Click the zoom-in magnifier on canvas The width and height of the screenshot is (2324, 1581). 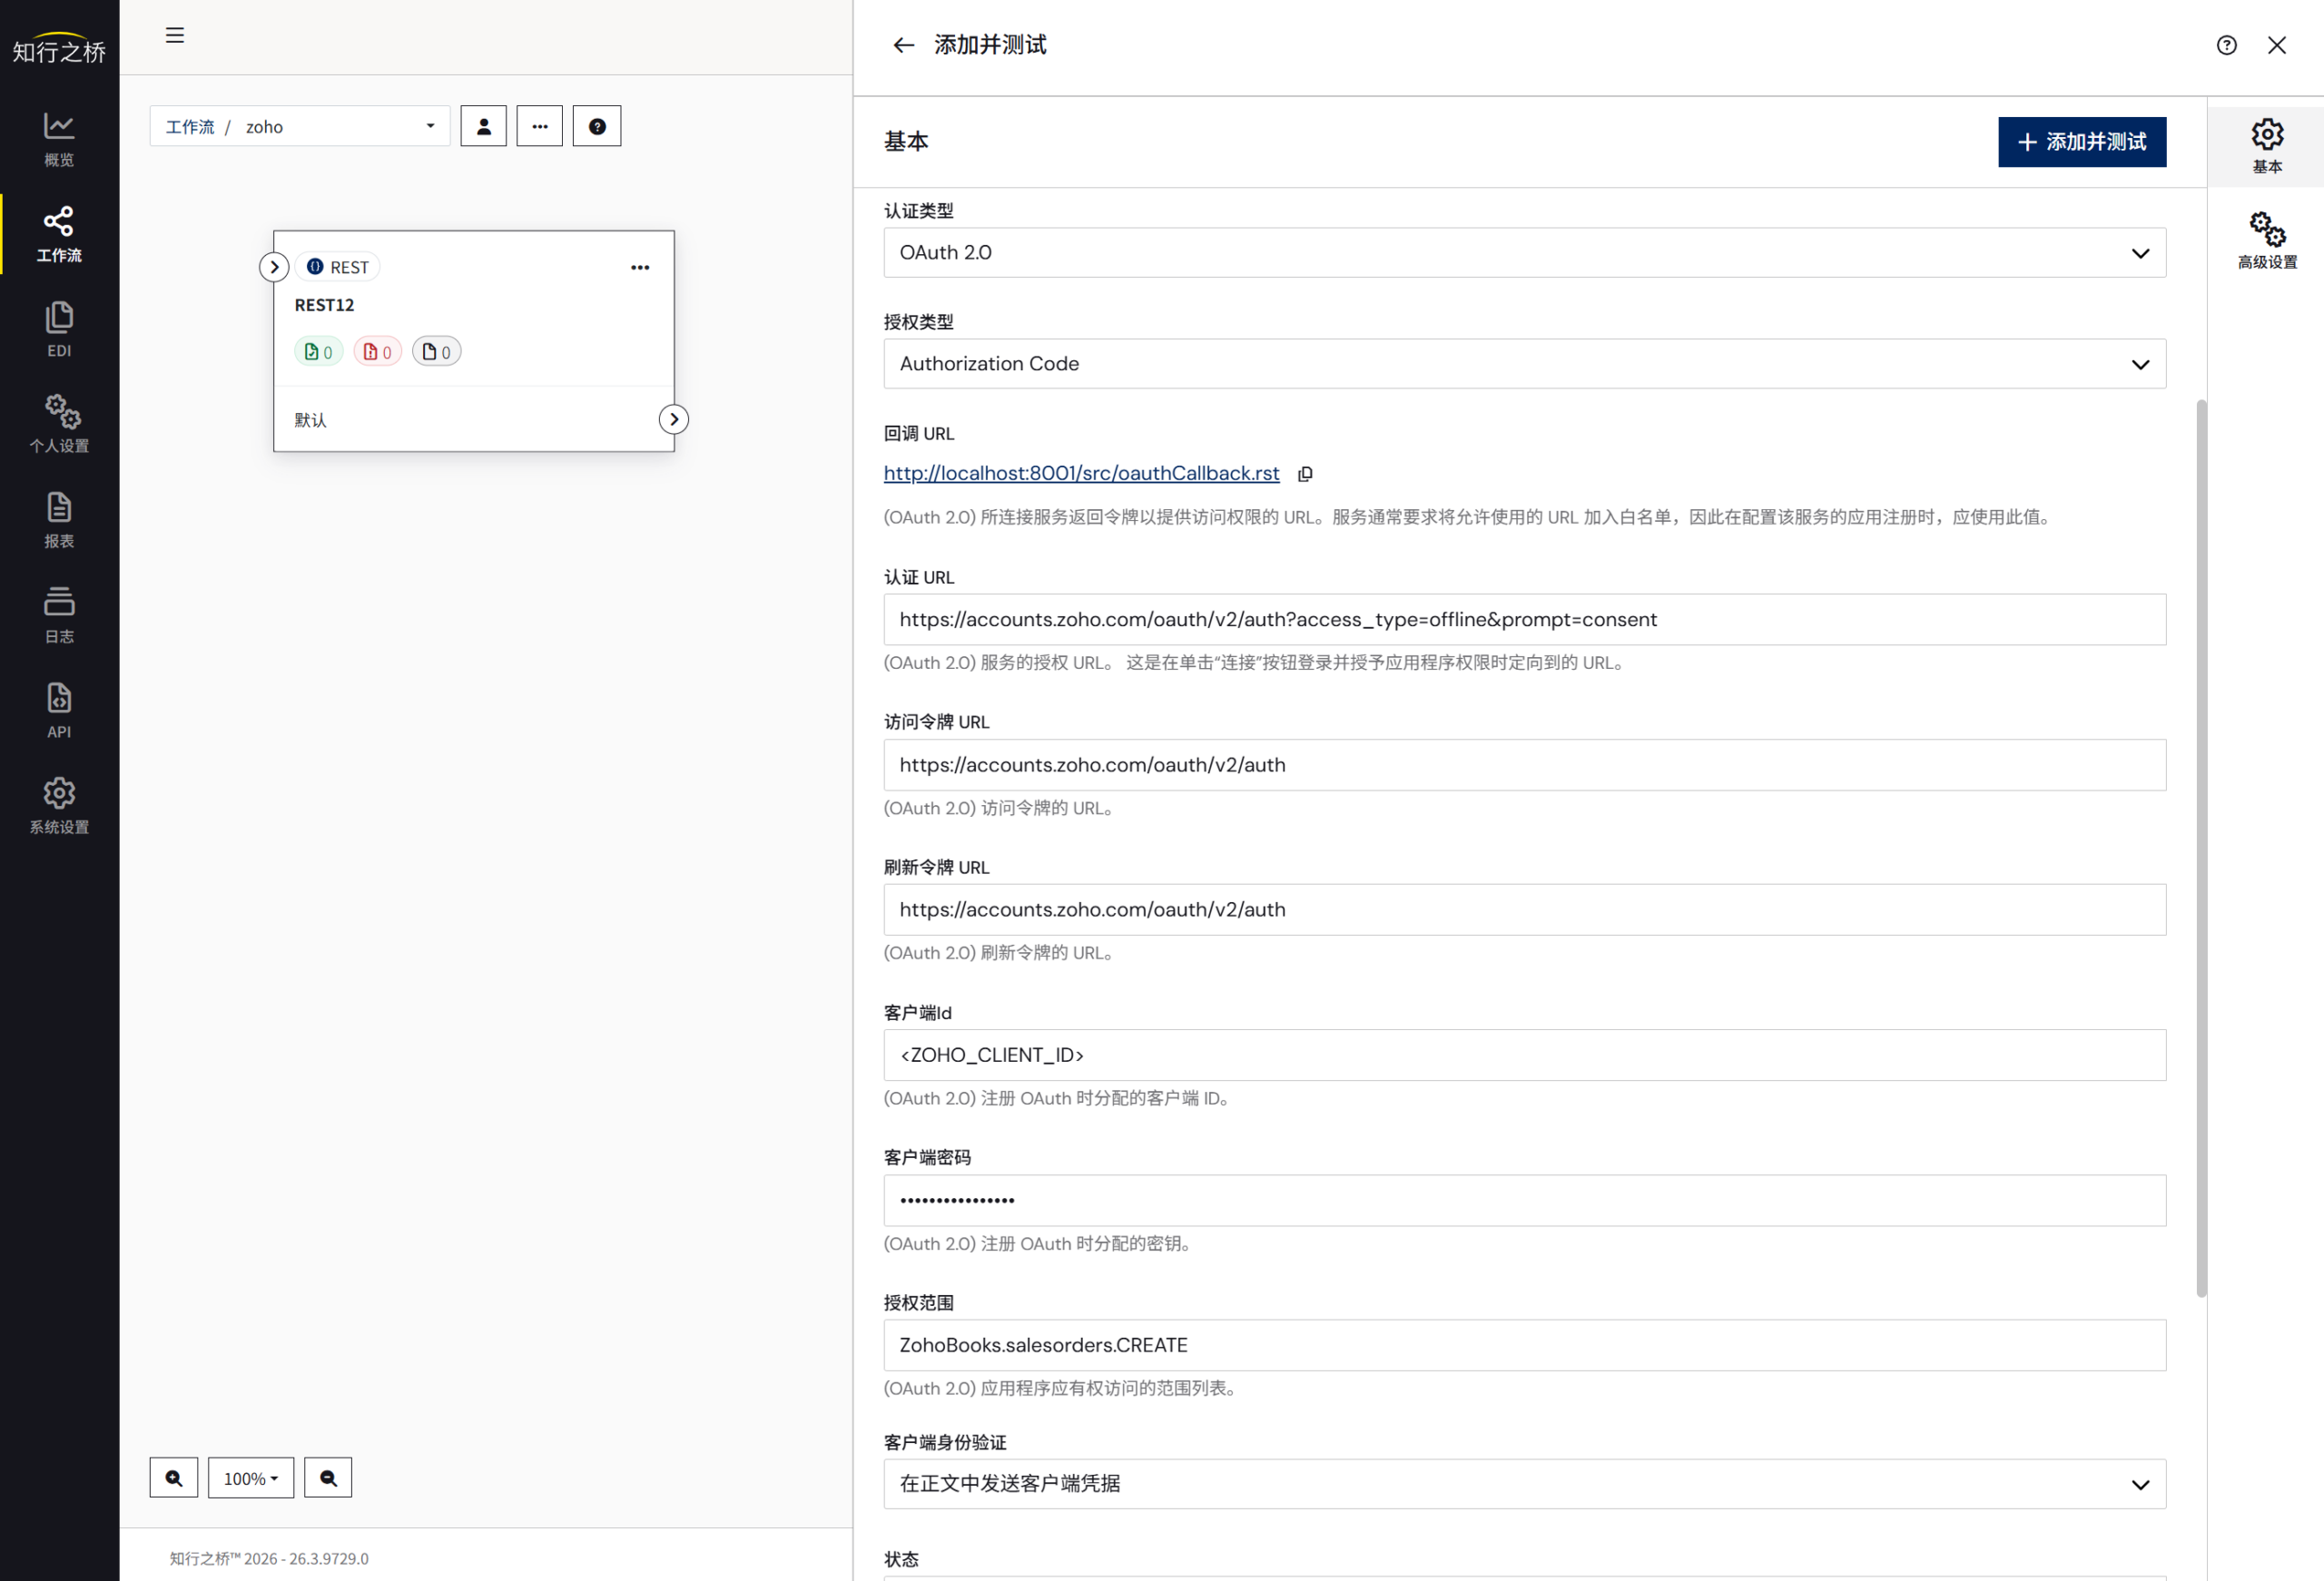point(174,1478)
